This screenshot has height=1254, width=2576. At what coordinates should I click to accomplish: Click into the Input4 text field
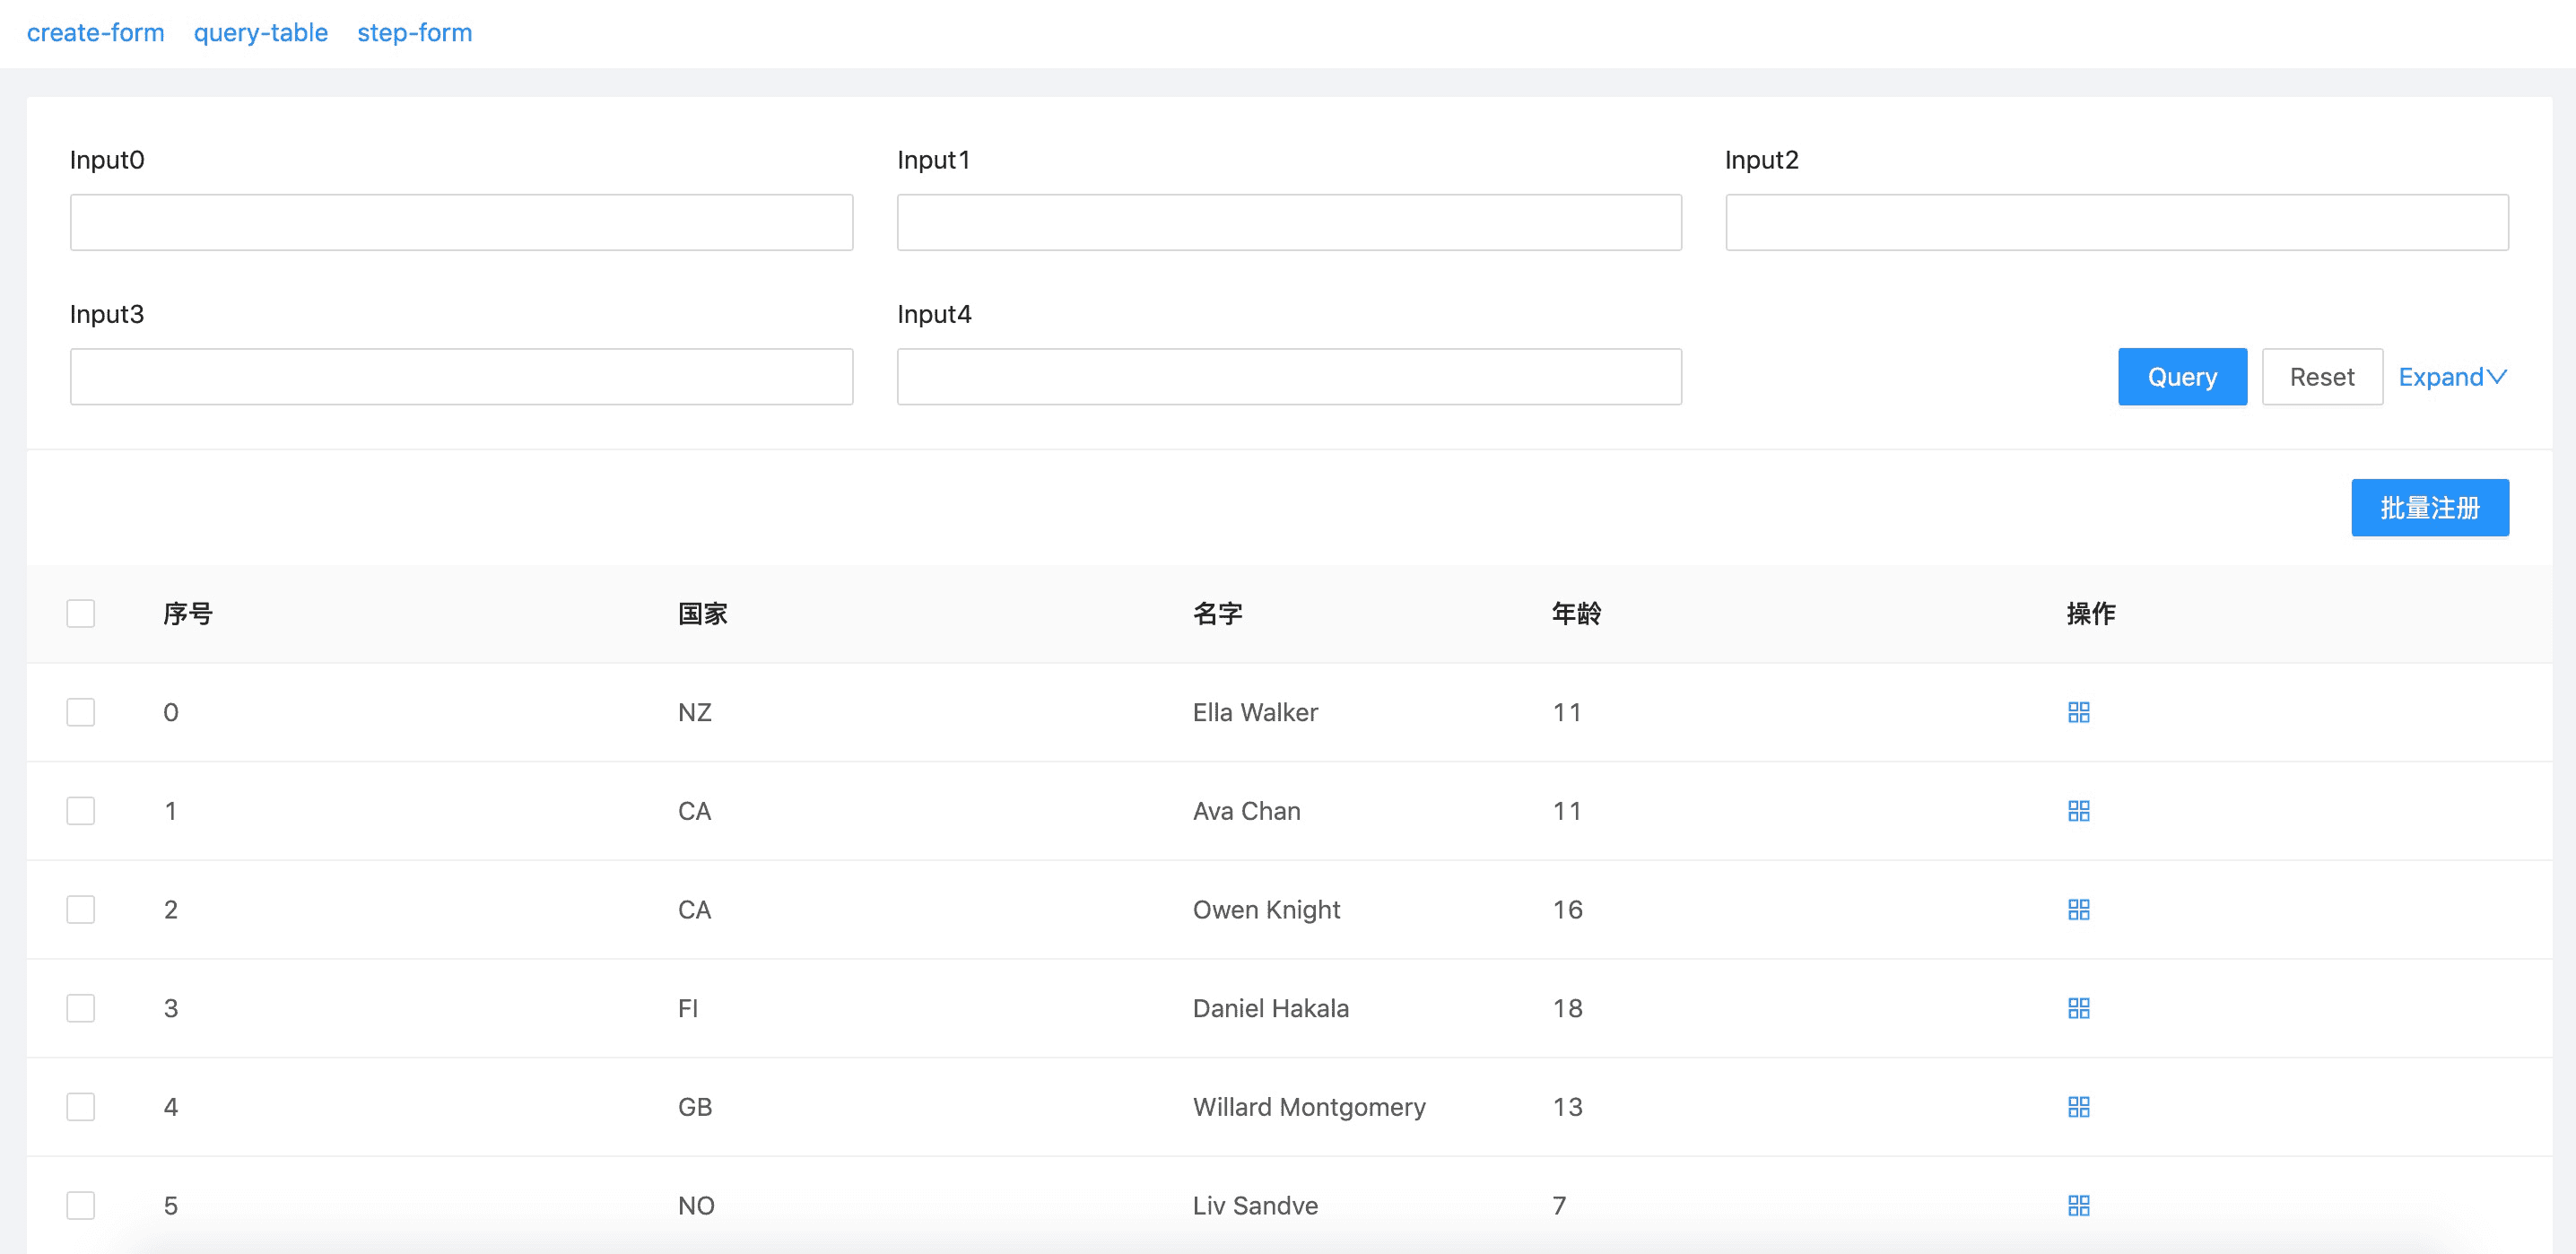click(1288, 377)
